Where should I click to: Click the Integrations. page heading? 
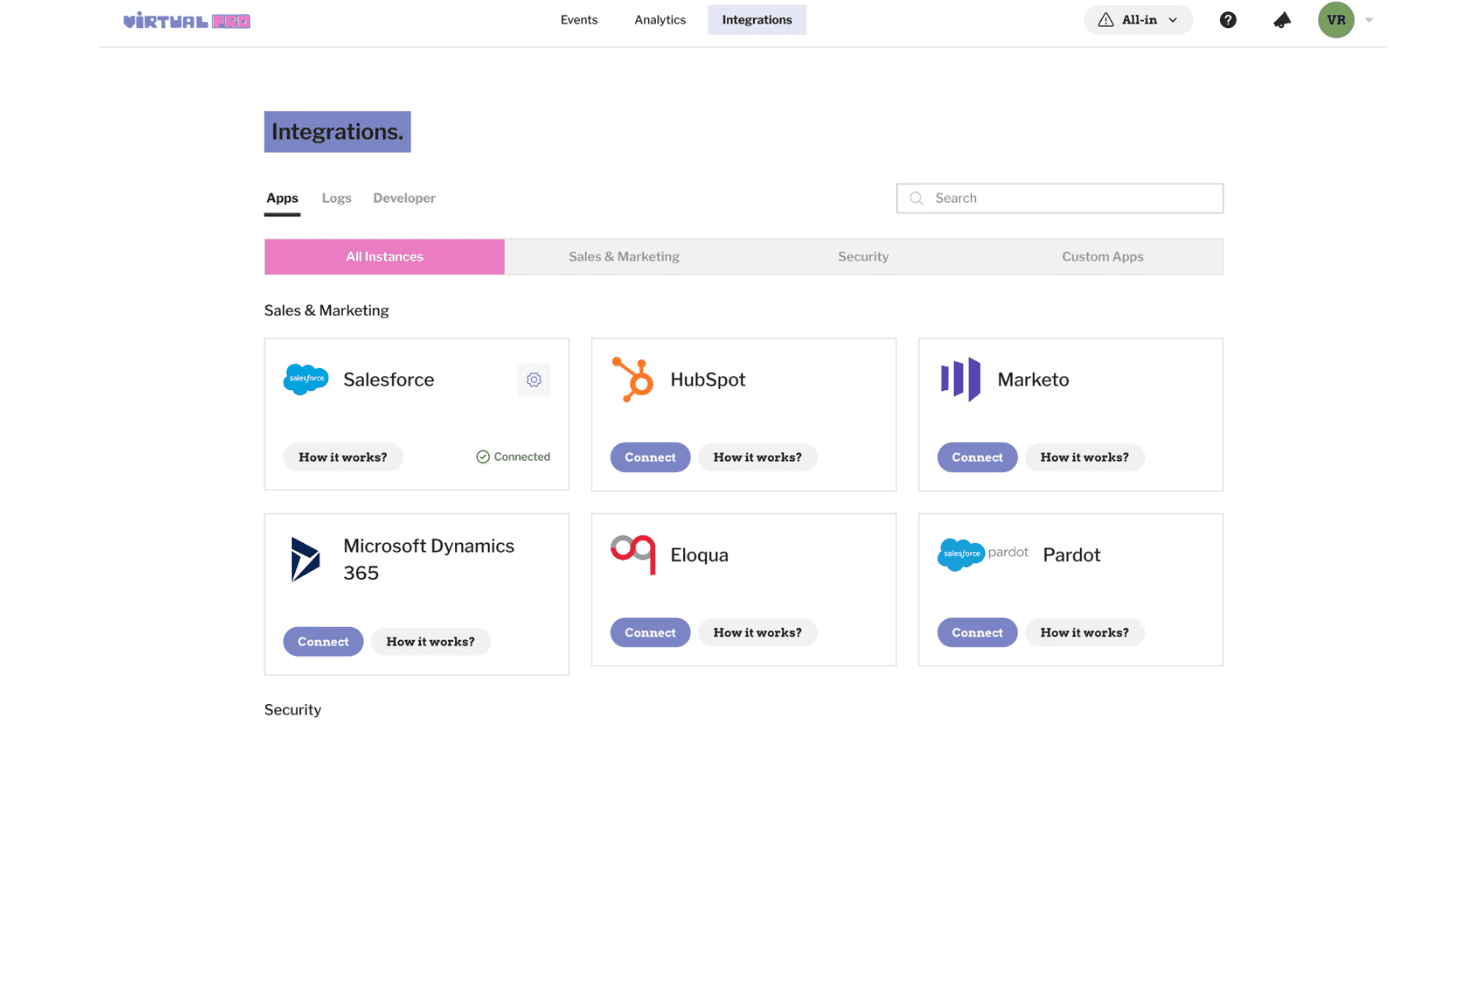[337, 132]
